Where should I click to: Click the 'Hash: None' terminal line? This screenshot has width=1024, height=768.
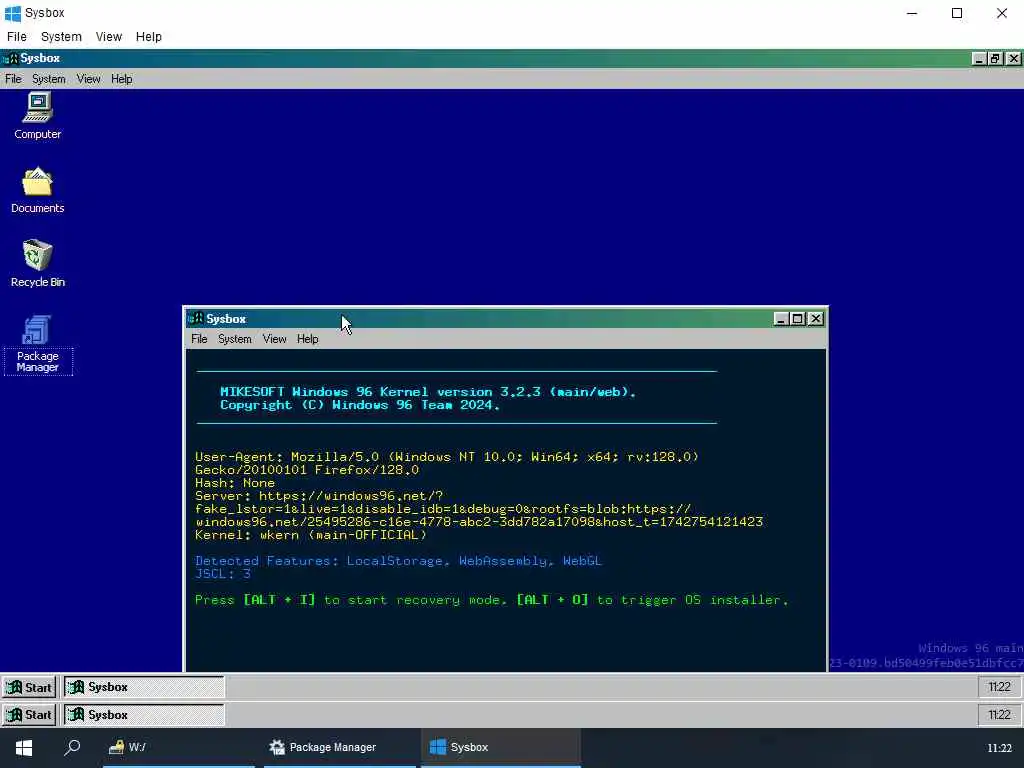click(234, 483)
